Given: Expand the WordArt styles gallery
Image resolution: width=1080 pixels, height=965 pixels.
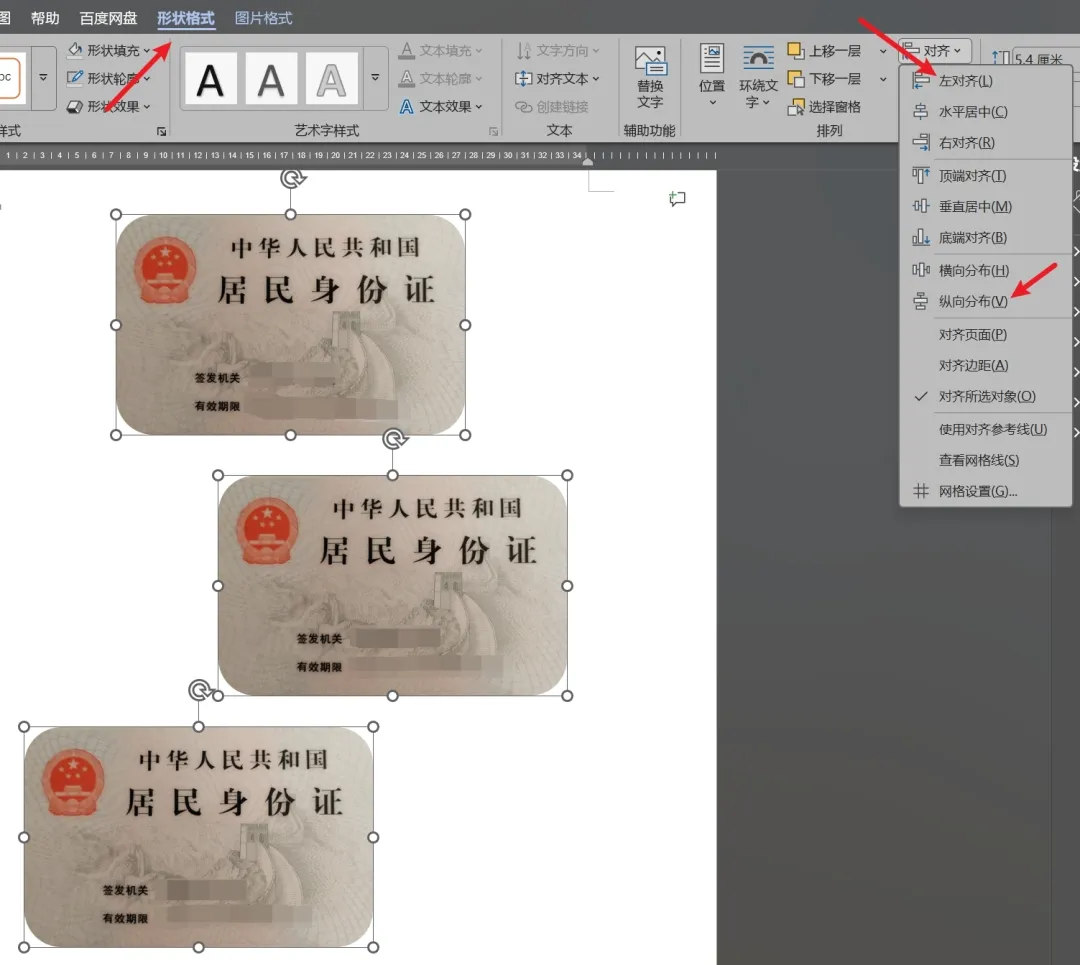Looking at the screenshot, I should point(375,77).
